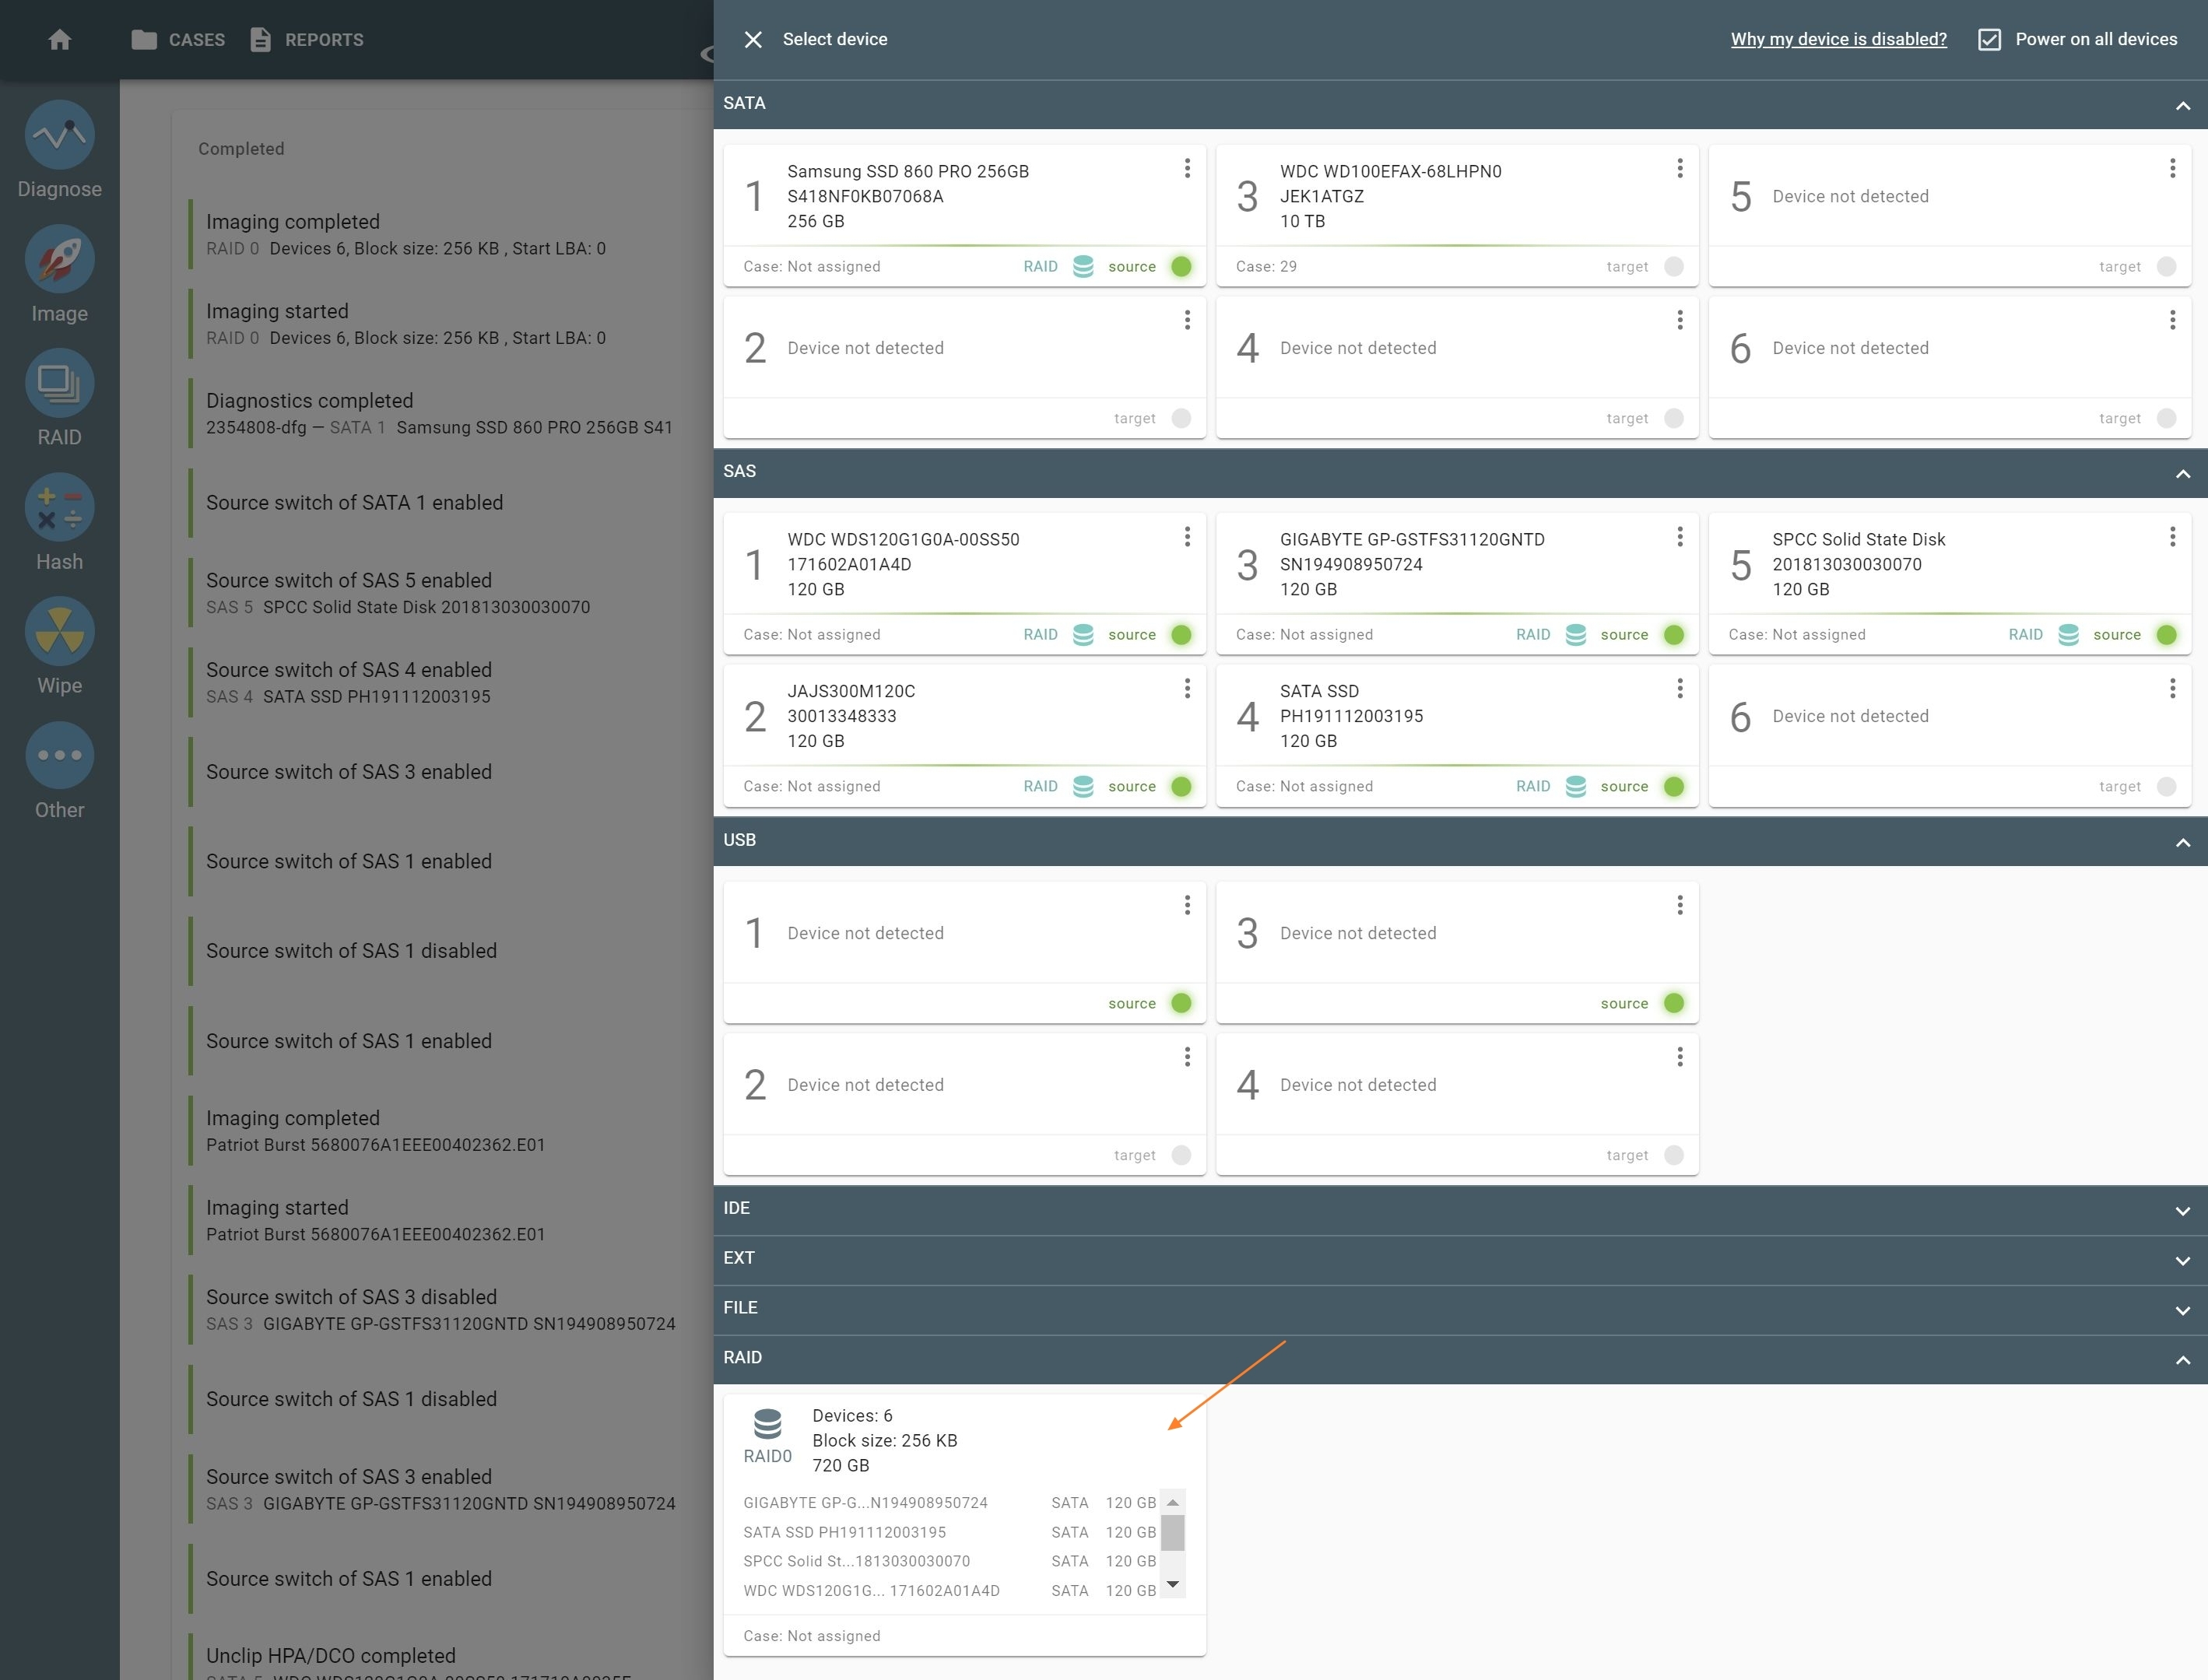This screenshot has height=1680, width=2208.
Task: Open options menu for SATA 2 slot
Action: click(x=1187, y=320)
